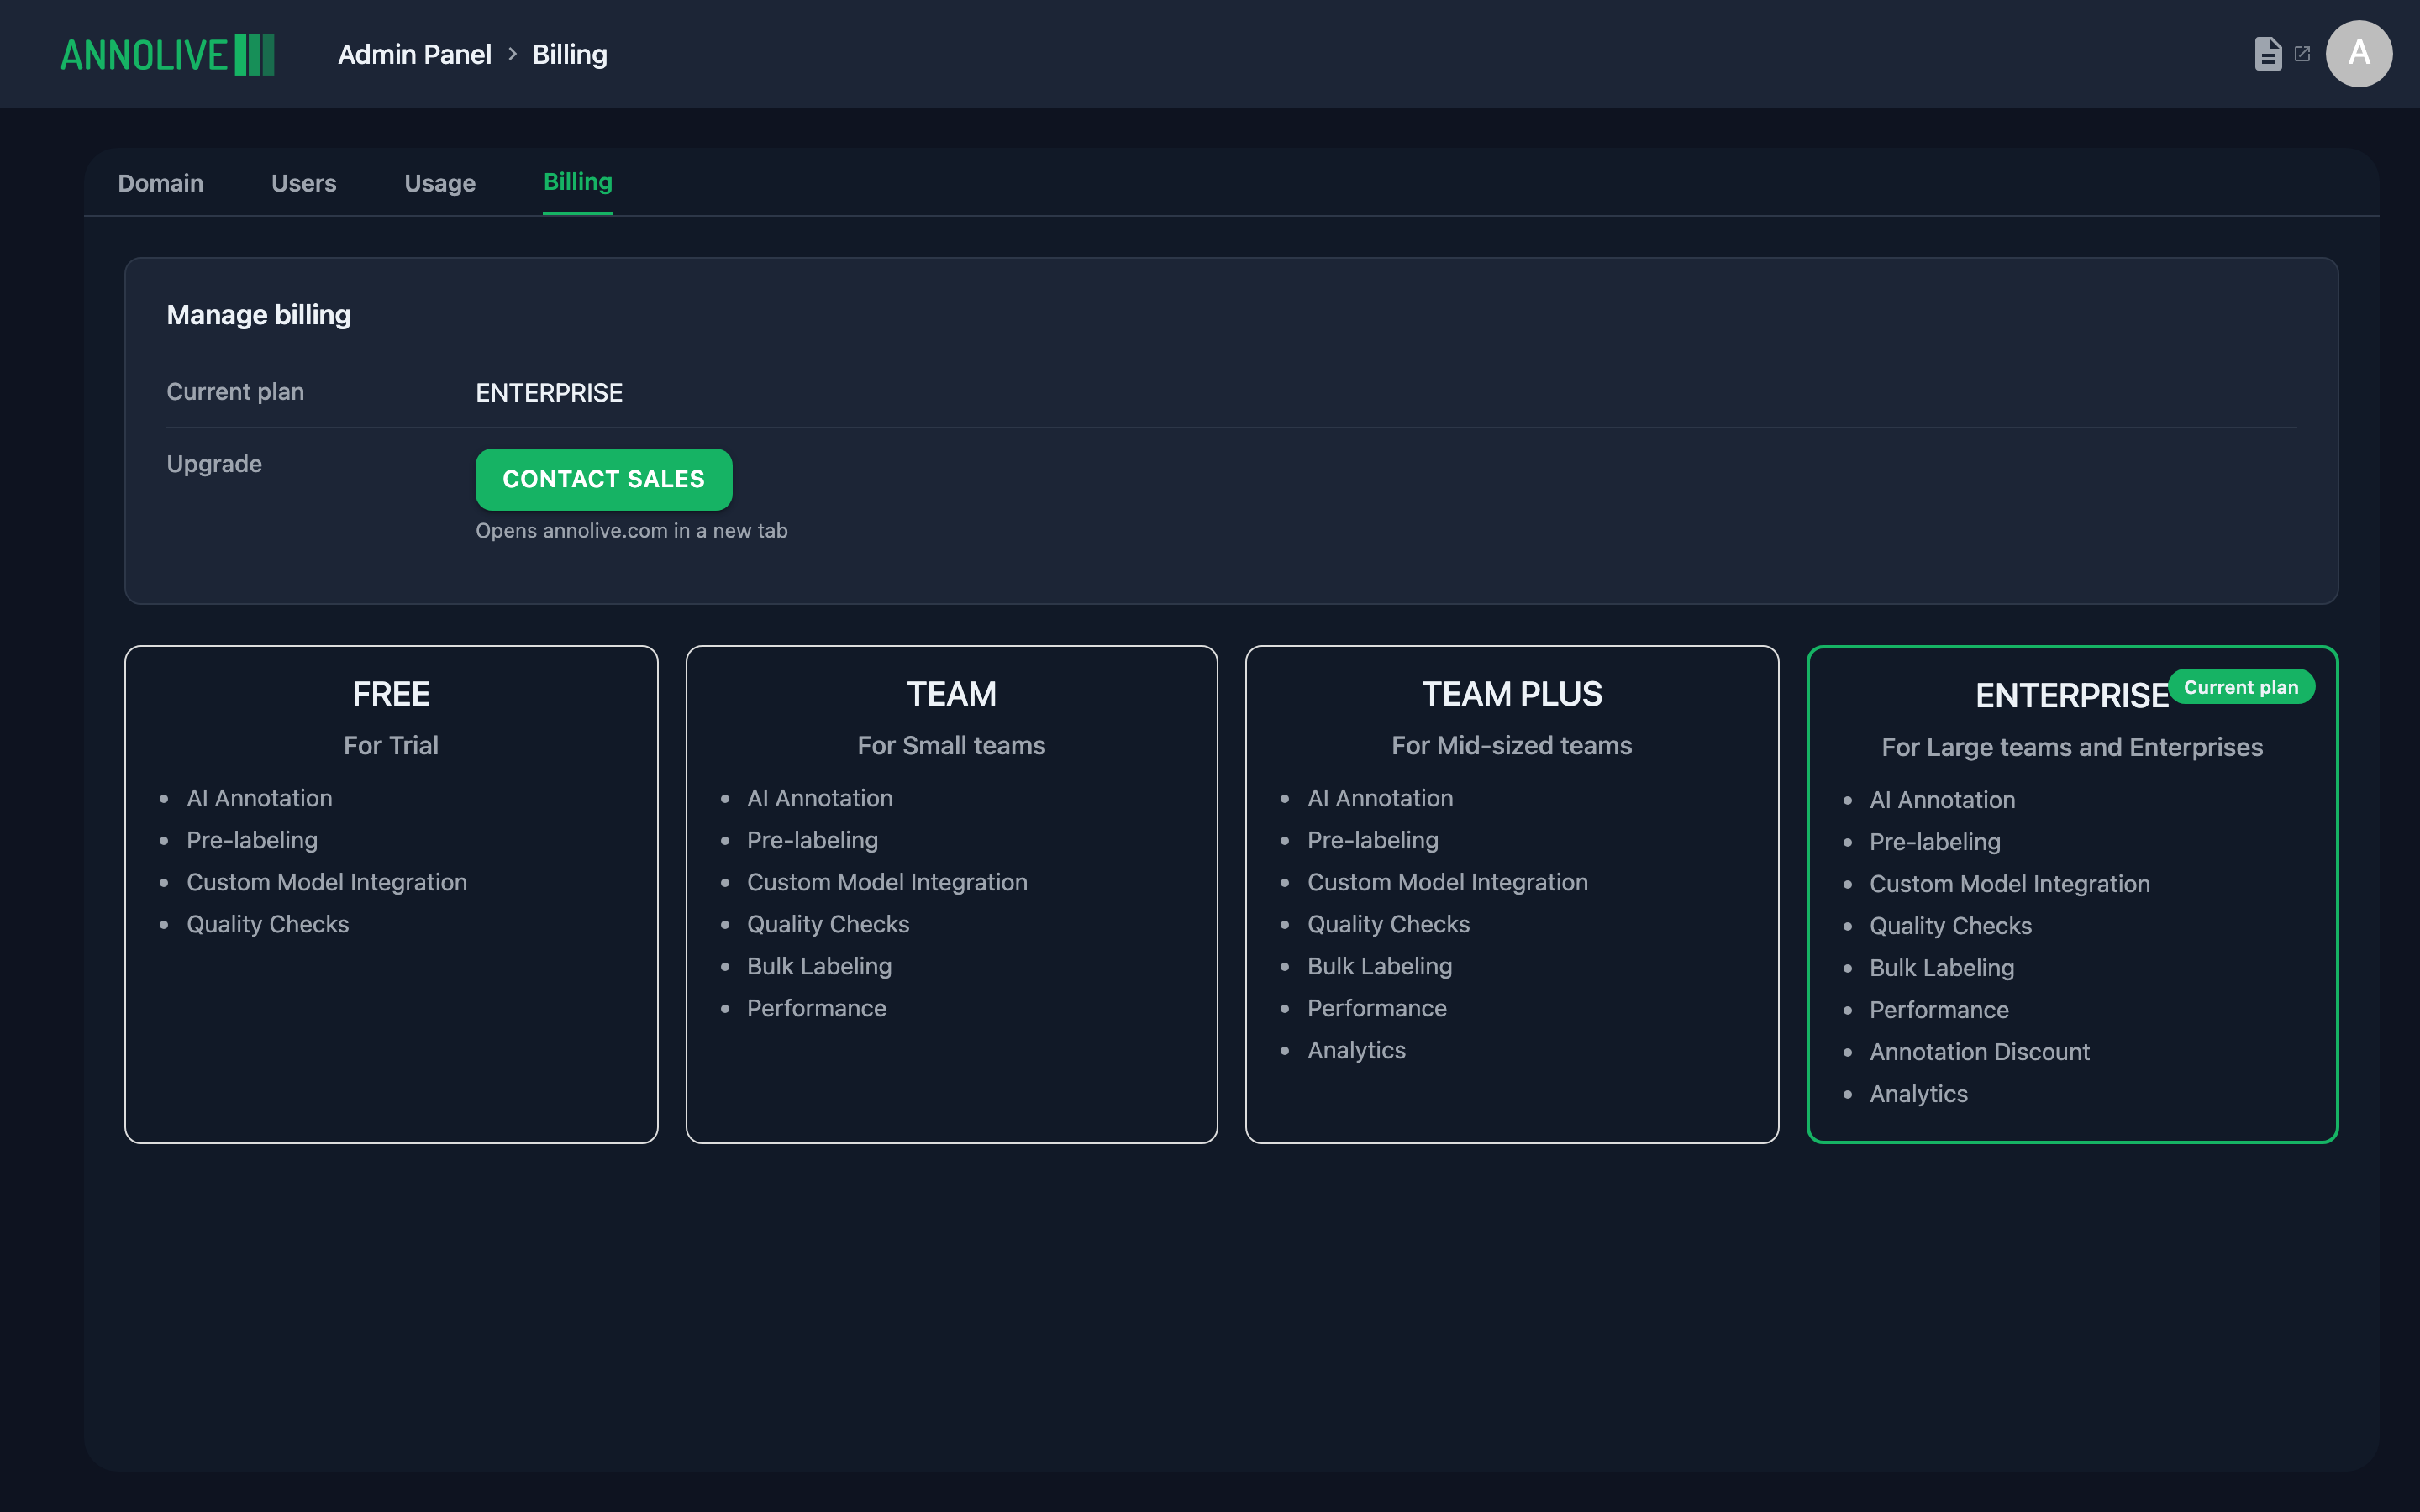The width and height of the screenshot is (2420, 1512).
Task: Click Performance in TEAM PLUS card
Action: (x=1377, y=1008)
